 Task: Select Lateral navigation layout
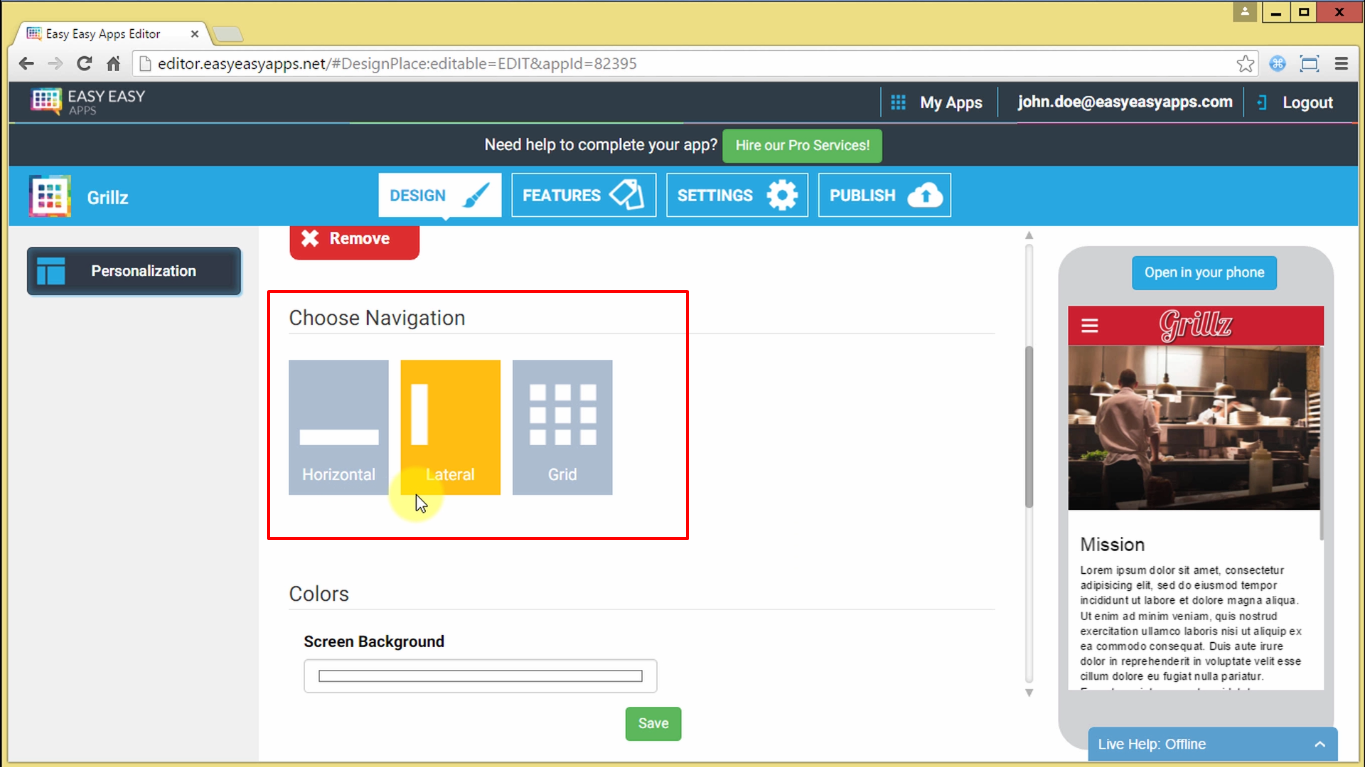point(450,427)
